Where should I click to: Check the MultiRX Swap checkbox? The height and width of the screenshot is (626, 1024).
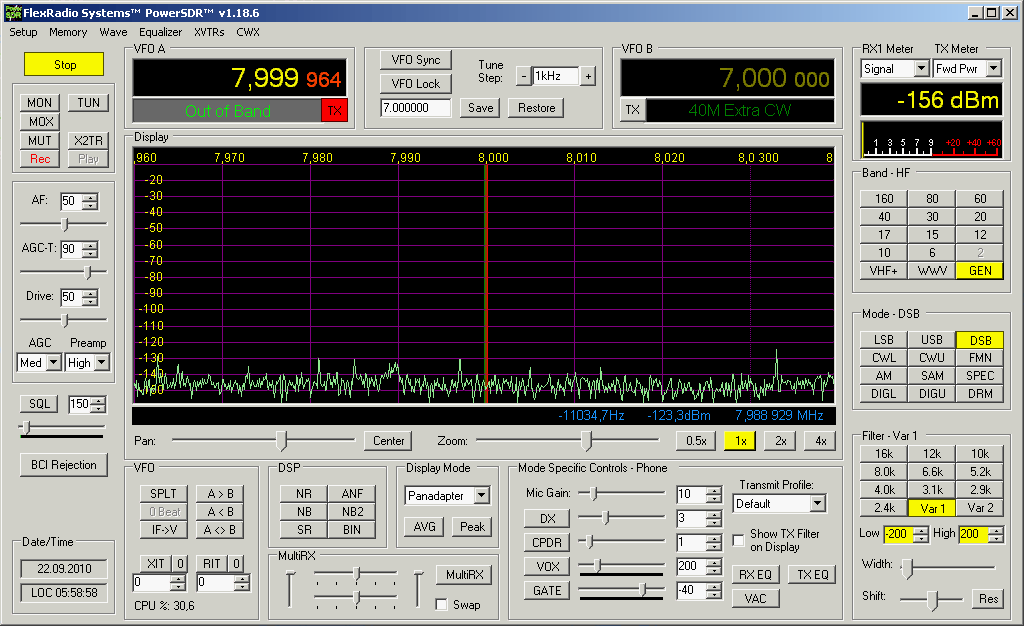click(x=441, y=604)
